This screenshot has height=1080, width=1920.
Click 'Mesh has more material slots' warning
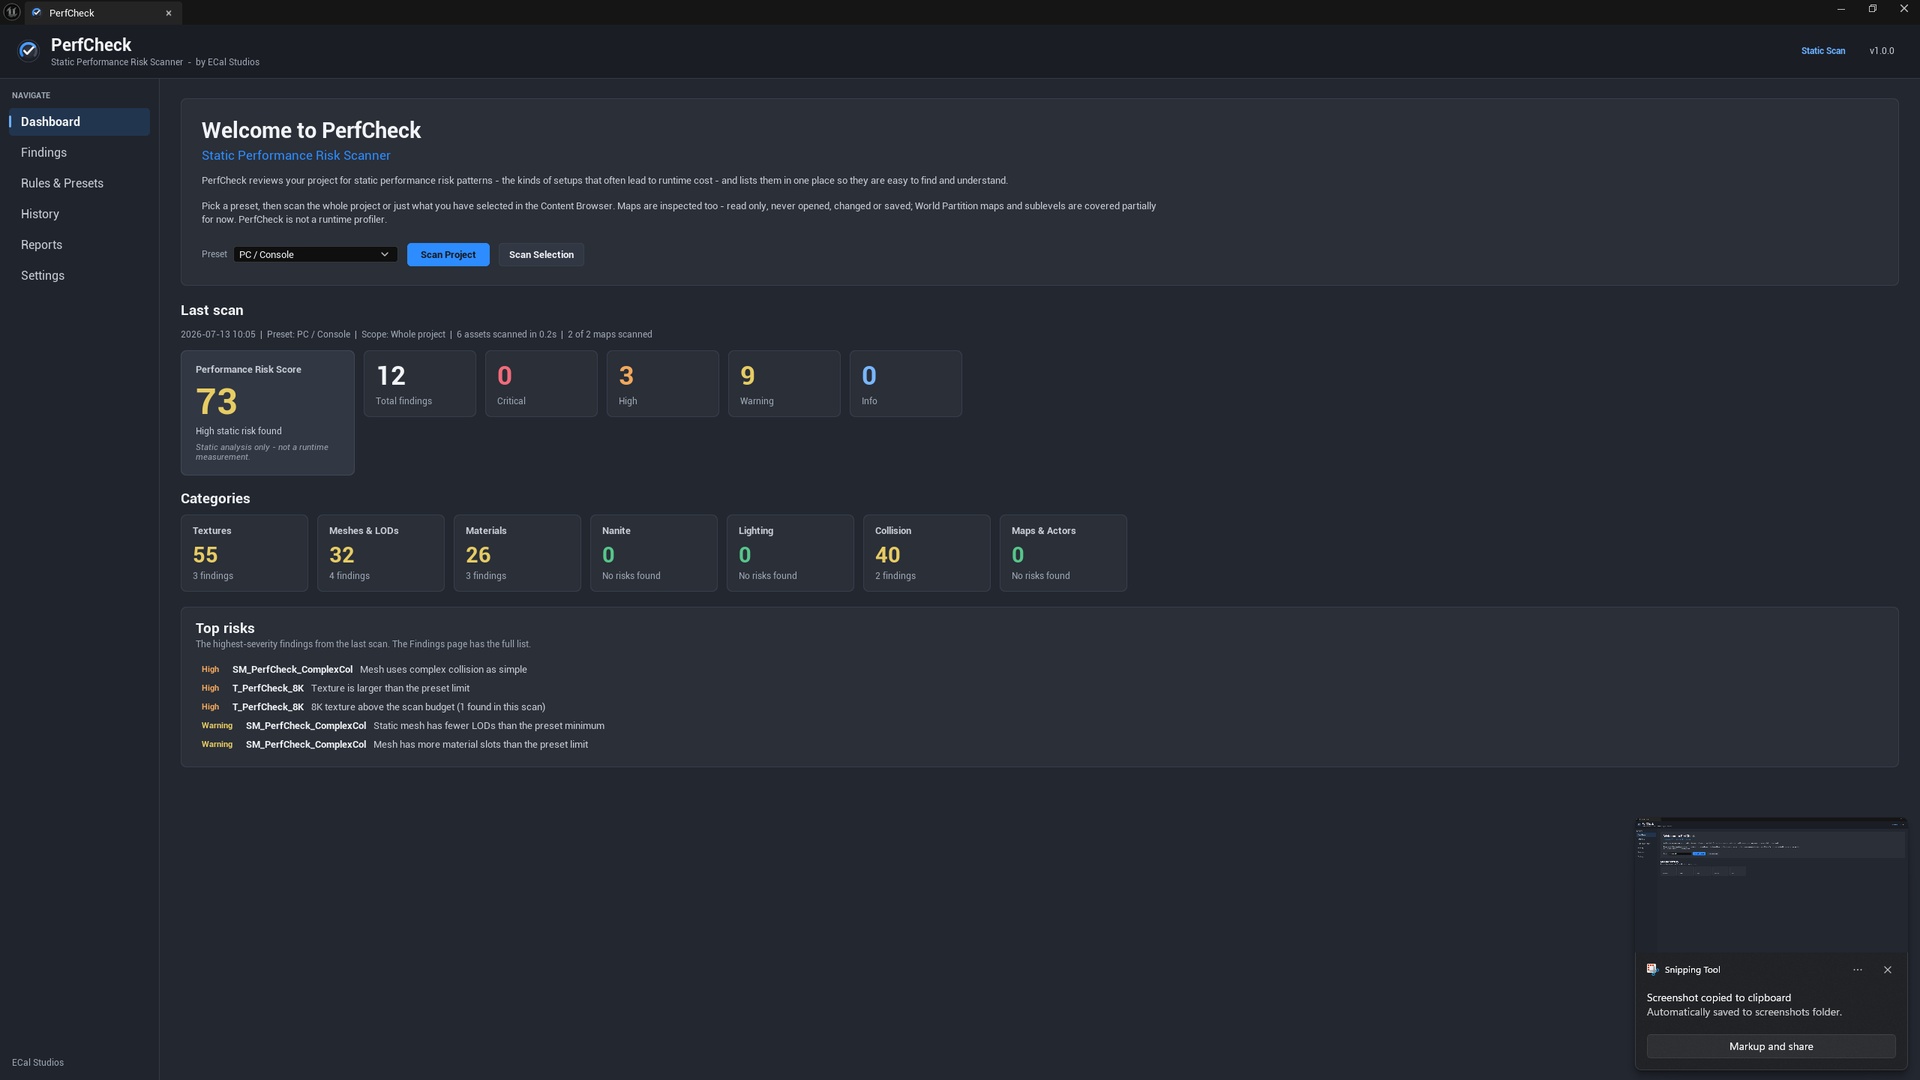481,745
